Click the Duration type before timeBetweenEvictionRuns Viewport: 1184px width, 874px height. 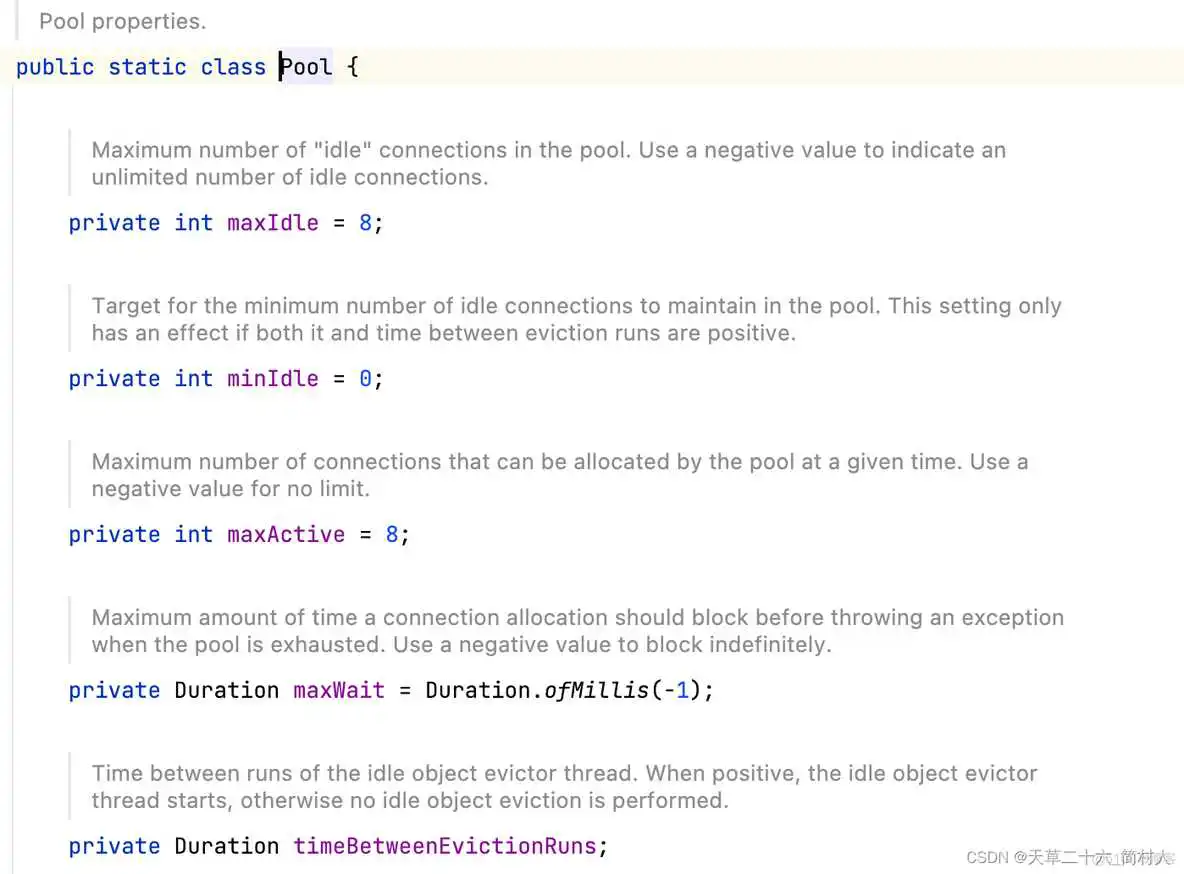point(226,847)
